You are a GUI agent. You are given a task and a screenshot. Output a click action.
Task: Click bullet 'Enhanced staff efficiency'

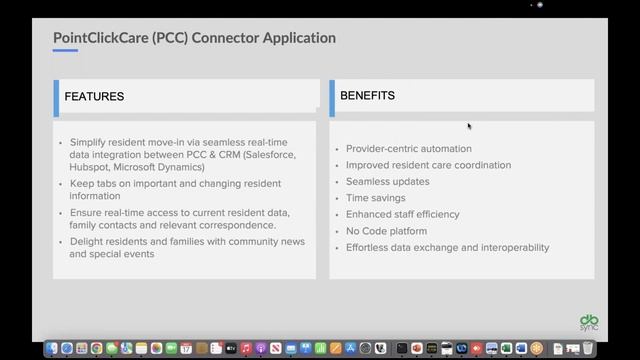(402, 214)
